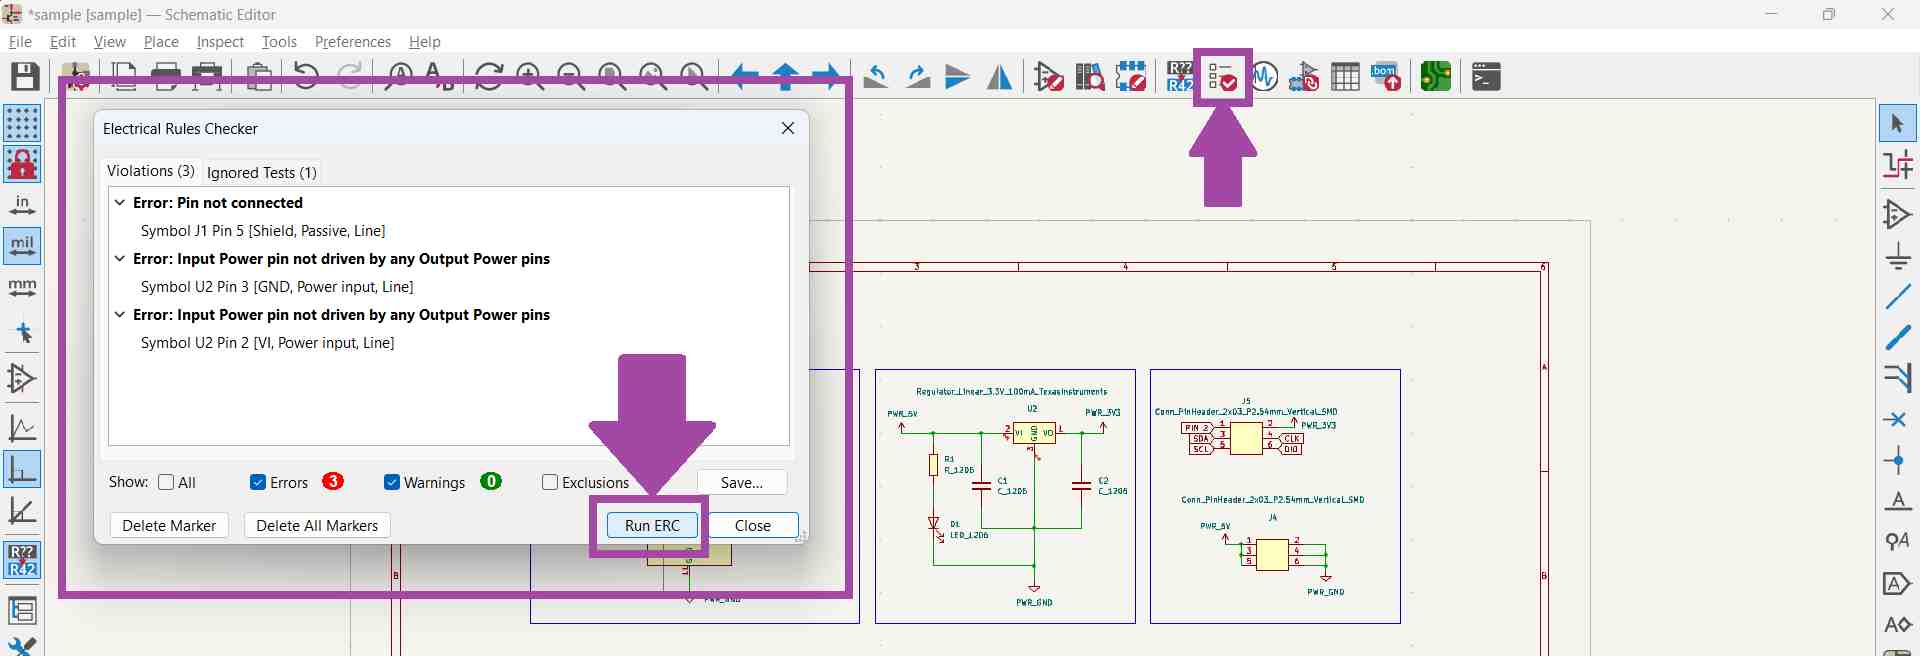Select the Symbol J1 Pin 5 violation
Image resolution: width=1920 pixels, height=656 pixels.
coord(263,231)
